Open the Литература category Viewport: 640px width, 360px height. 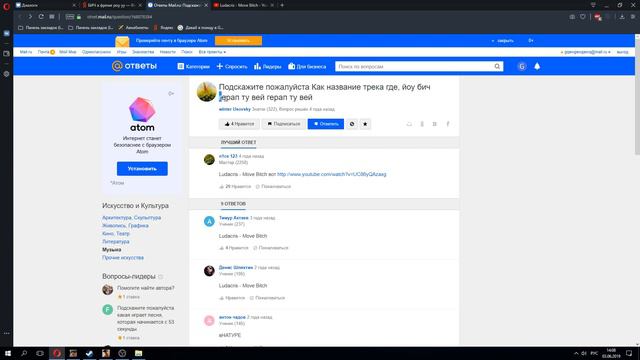pyautogui.click(x=116, y=242)
